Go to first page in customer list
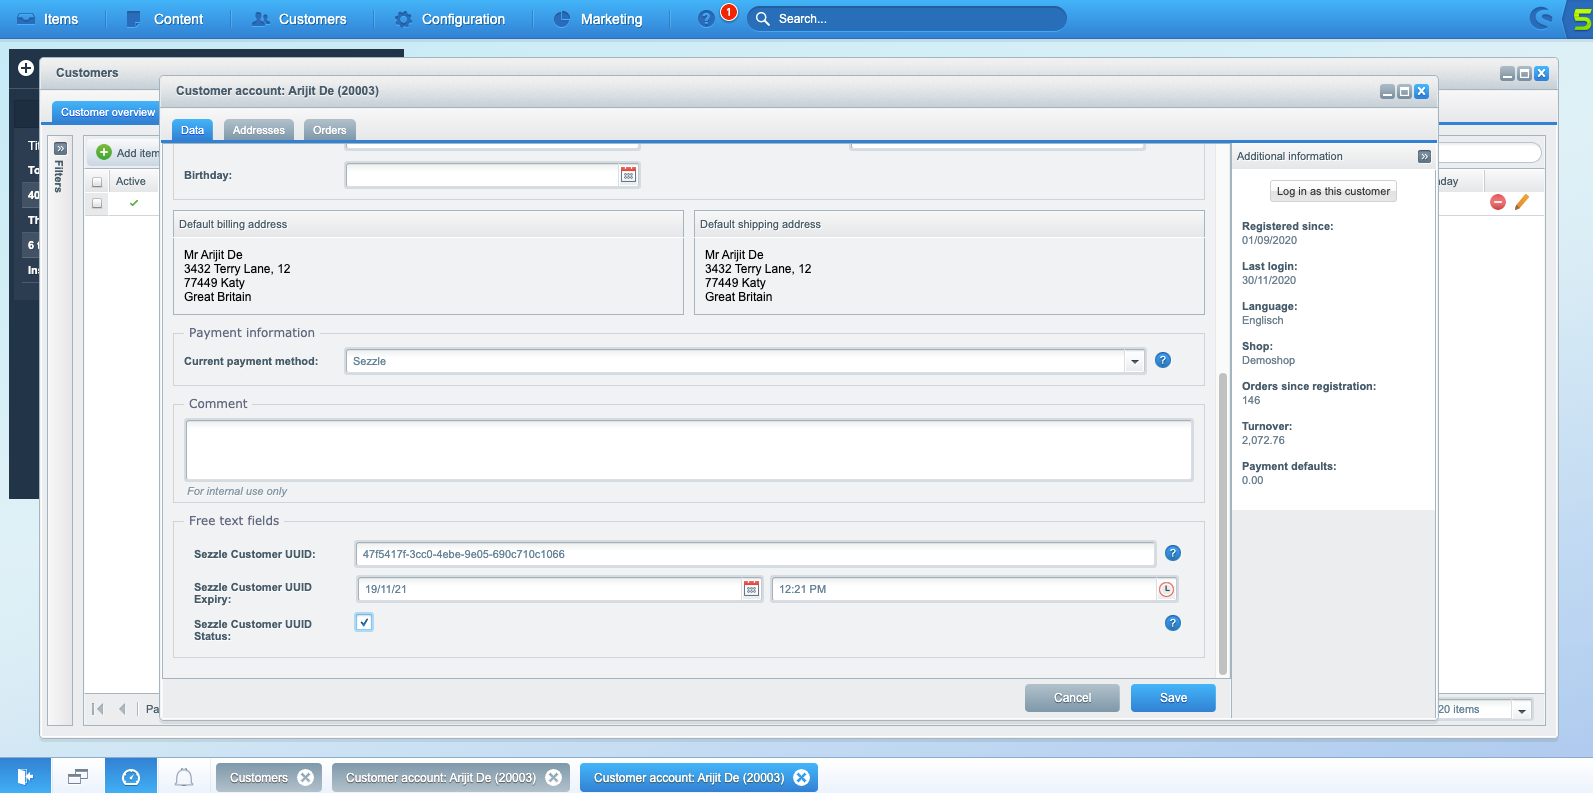This screenshot has height=793, width=1593. (x=98, y=709)
